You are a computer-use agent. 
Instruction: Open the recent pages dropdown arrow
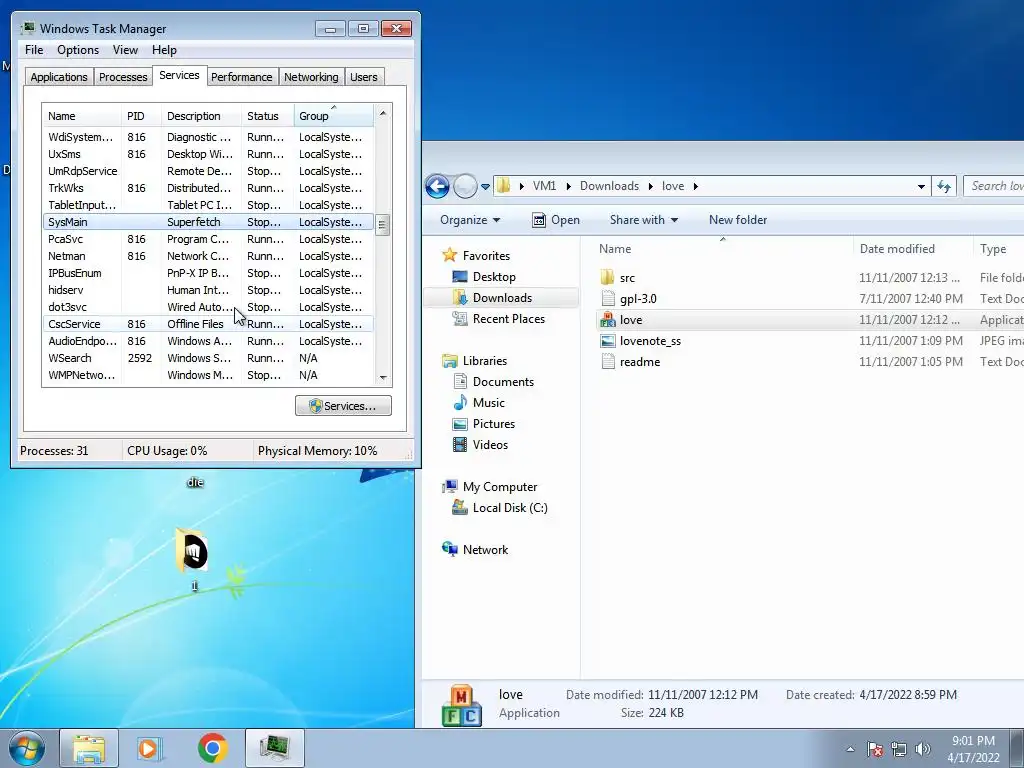point(485,187)
